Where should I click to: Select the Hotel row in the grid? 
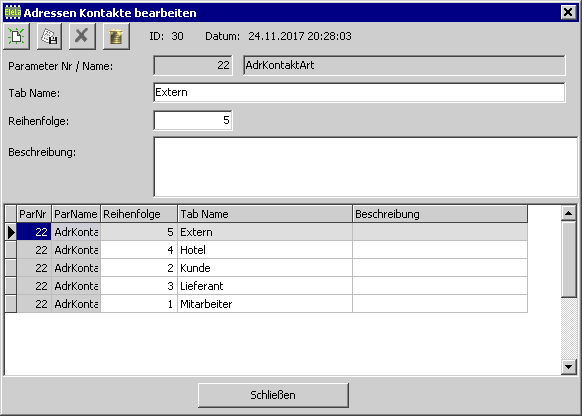coord(266,250)
